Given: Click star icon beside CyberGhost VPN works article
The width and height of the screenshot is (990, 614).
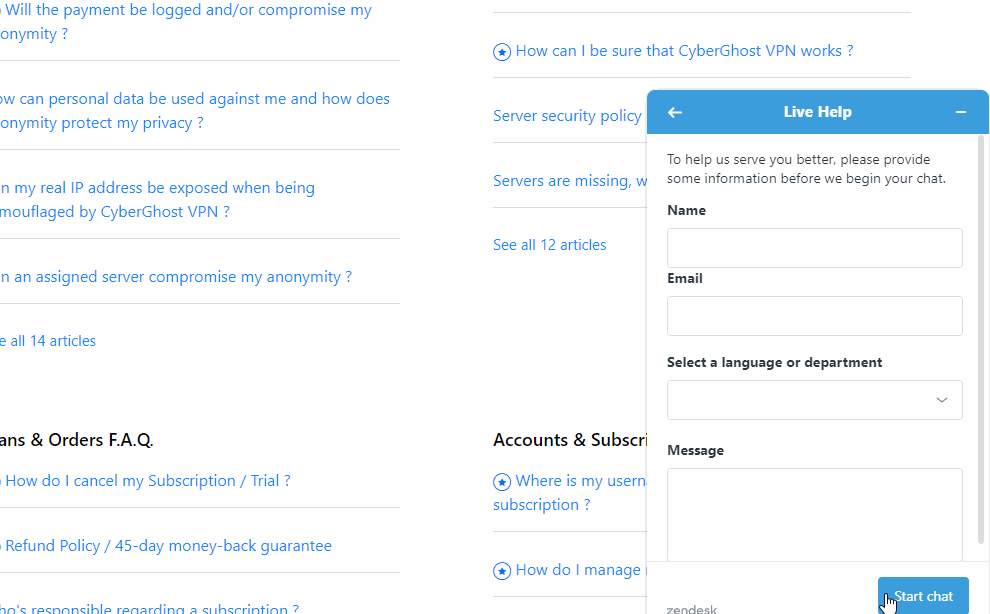Looking at the screenshot, I should point(502,52).
